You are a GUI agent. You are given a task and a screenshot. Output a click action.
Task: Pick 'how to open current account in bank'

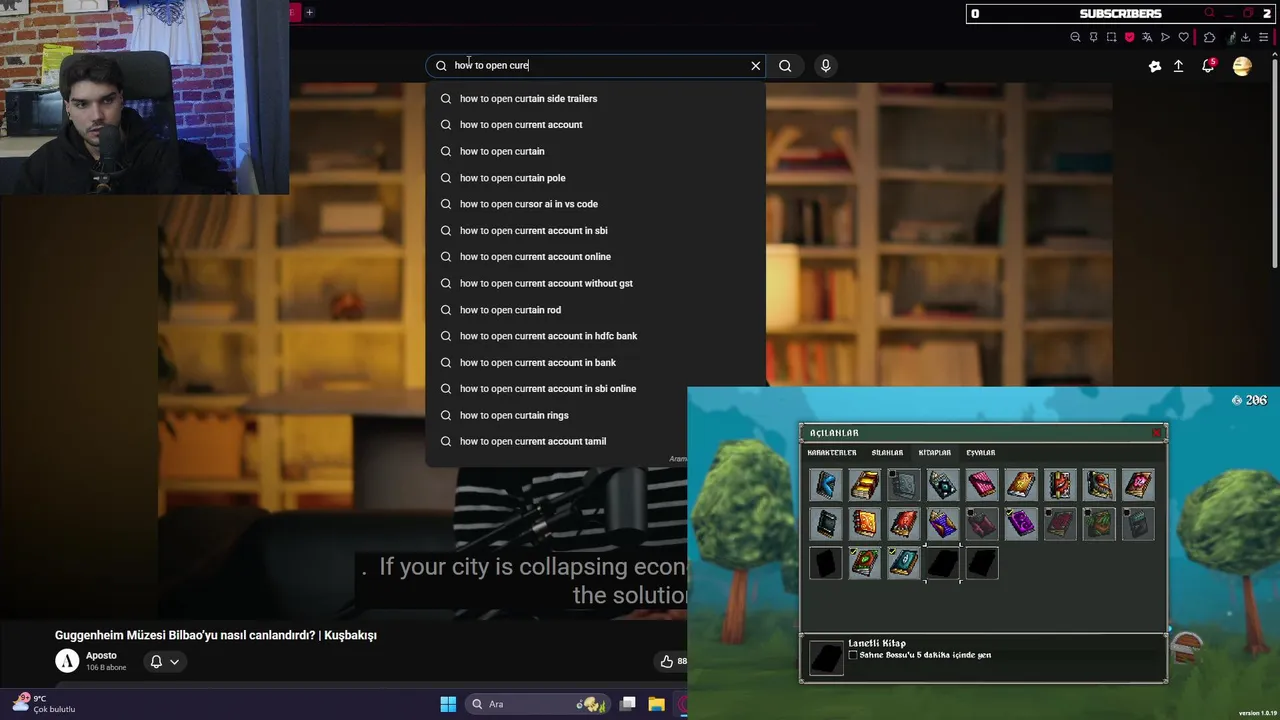595,363
